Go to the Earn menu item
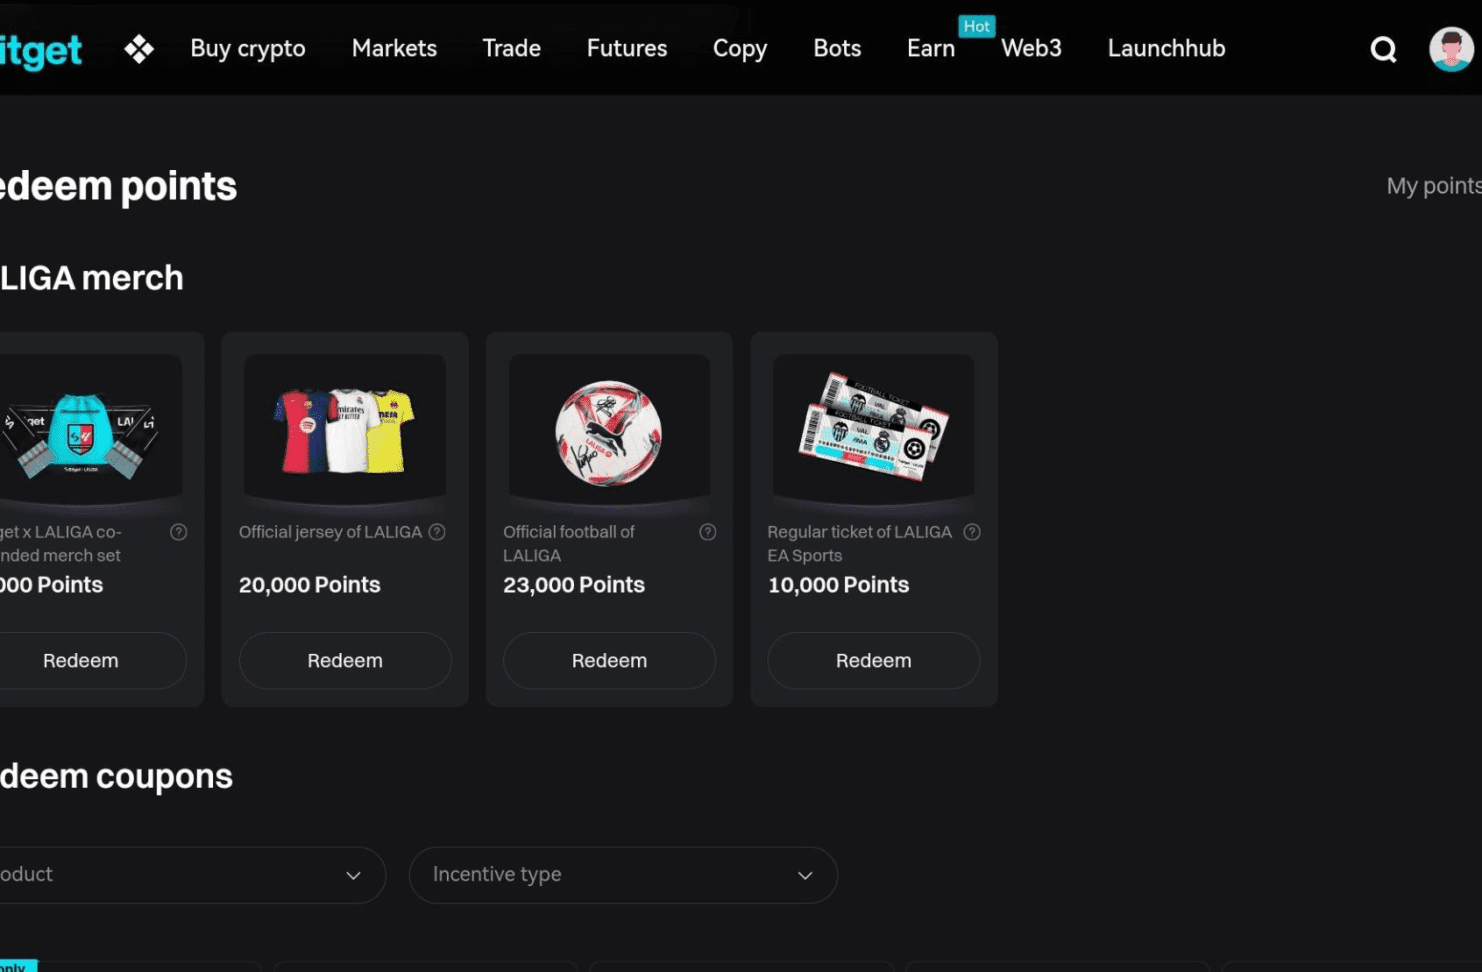The height and width of the screenshot is (972, 1482). [x=930, y=49]
